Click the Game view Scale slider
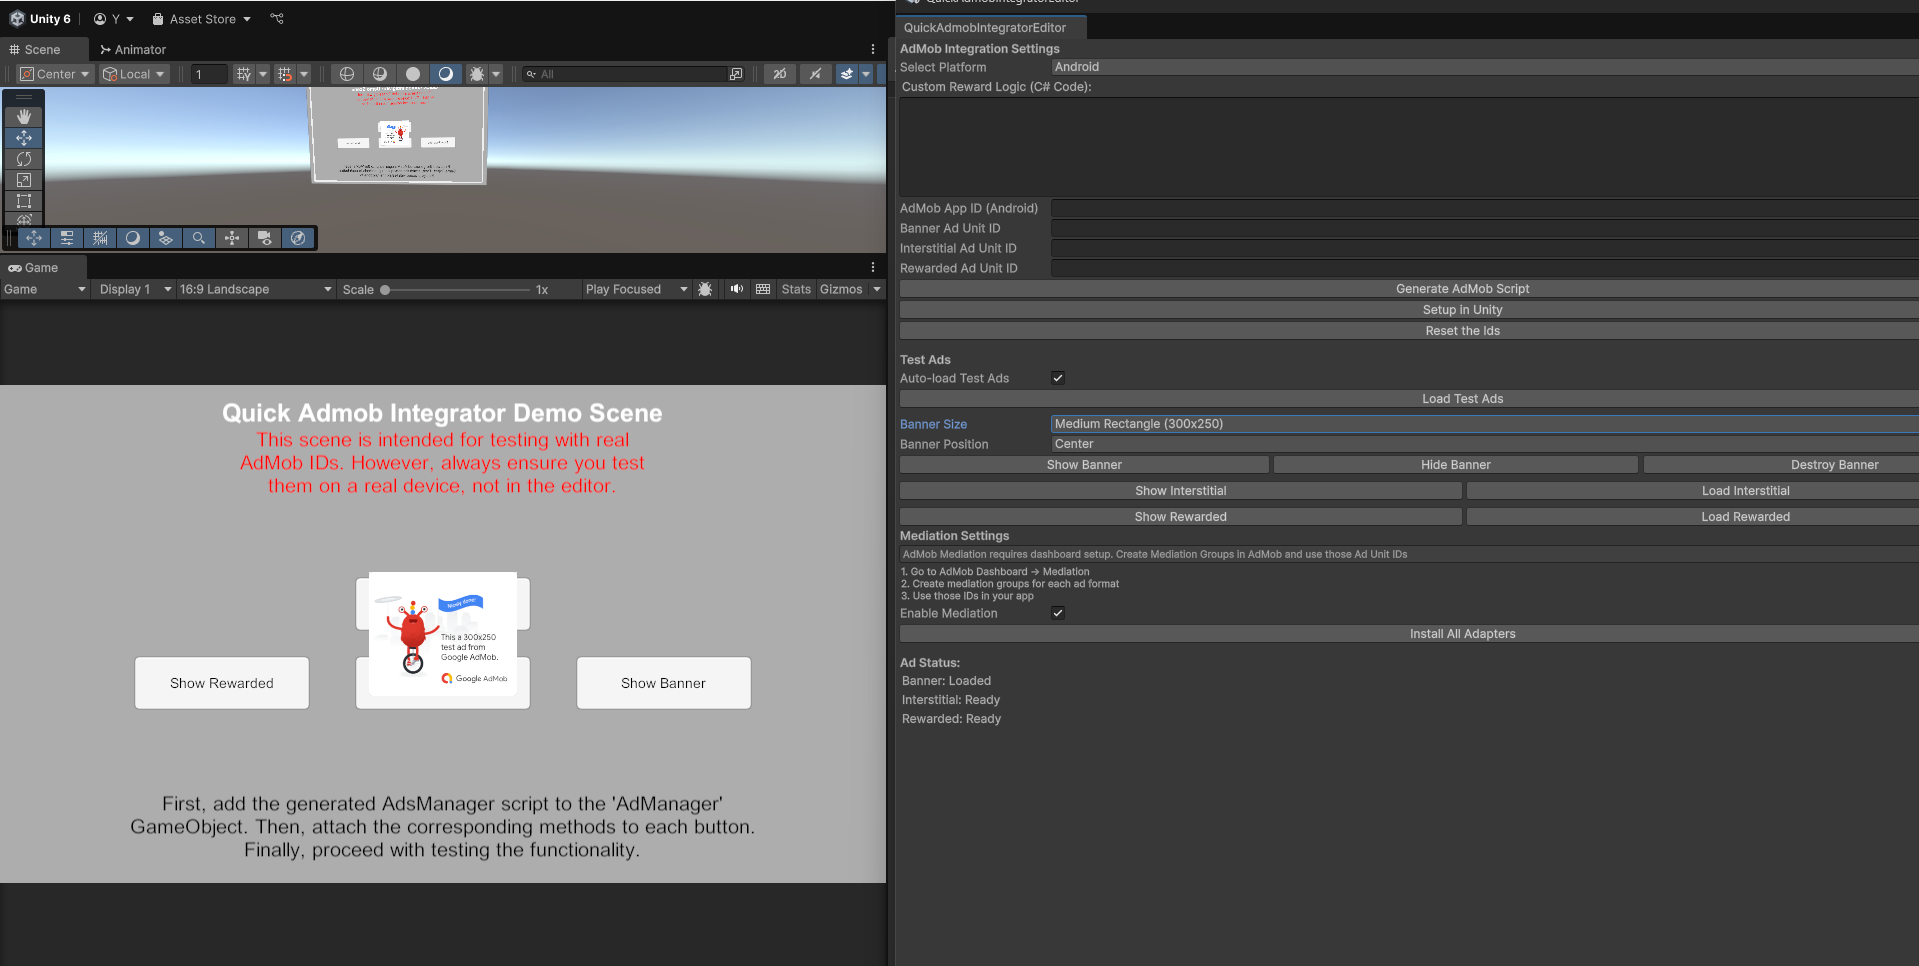Image resolution: width=1919 pixels, height=966 pixels. pos(457,290)
